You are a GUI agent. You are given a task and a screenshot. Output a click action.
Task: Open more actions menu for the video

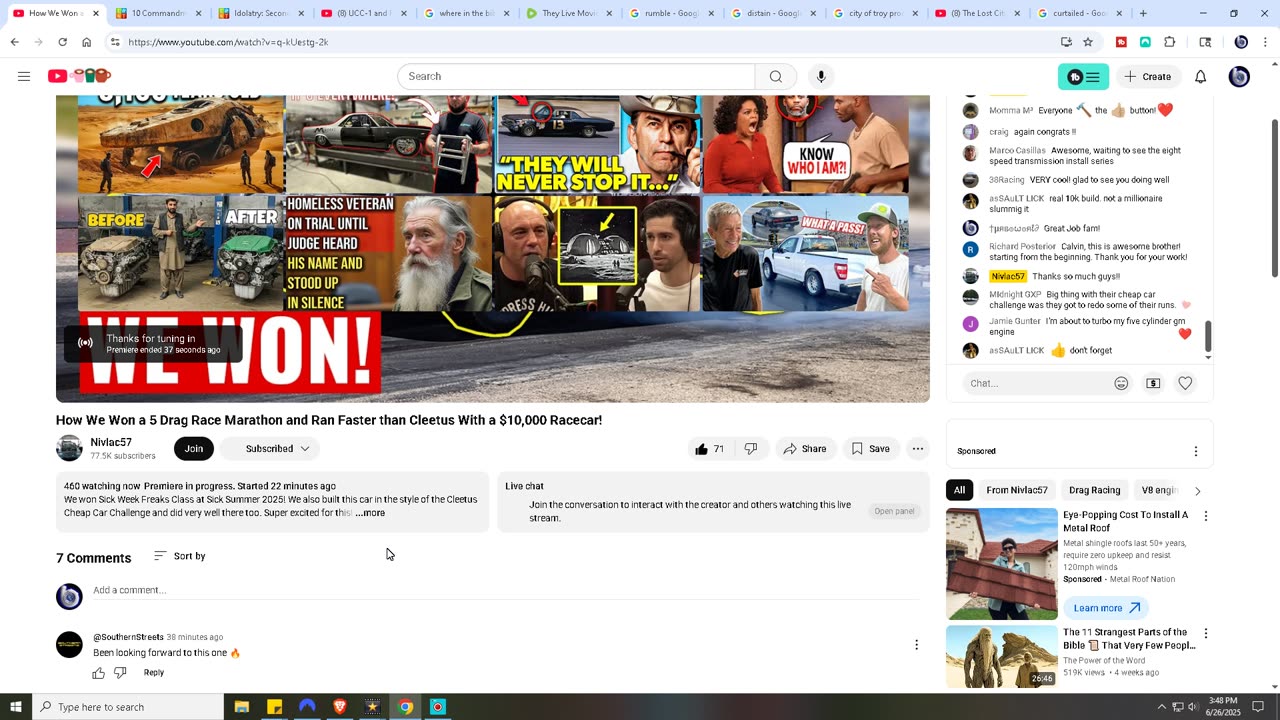pos(917,449)
